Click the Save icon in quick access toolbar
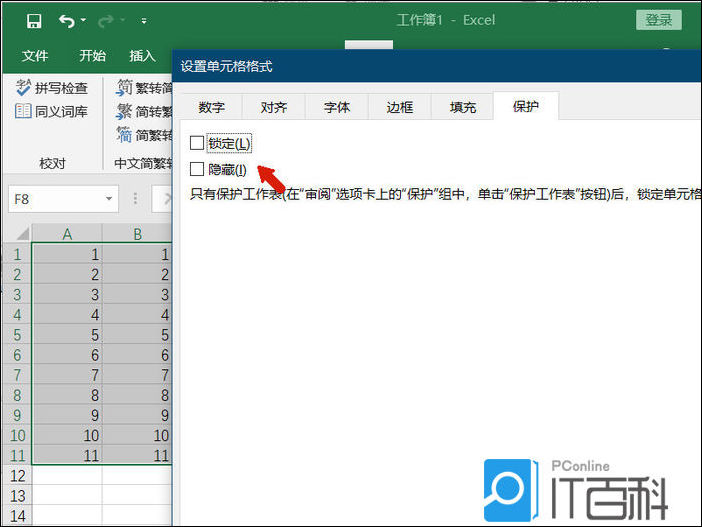 click(34, 21)
